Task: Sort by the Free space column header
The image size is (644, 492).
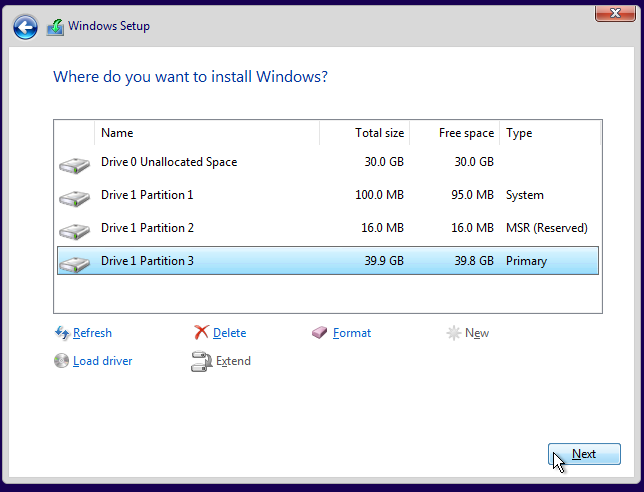Action: click(455, 133)
